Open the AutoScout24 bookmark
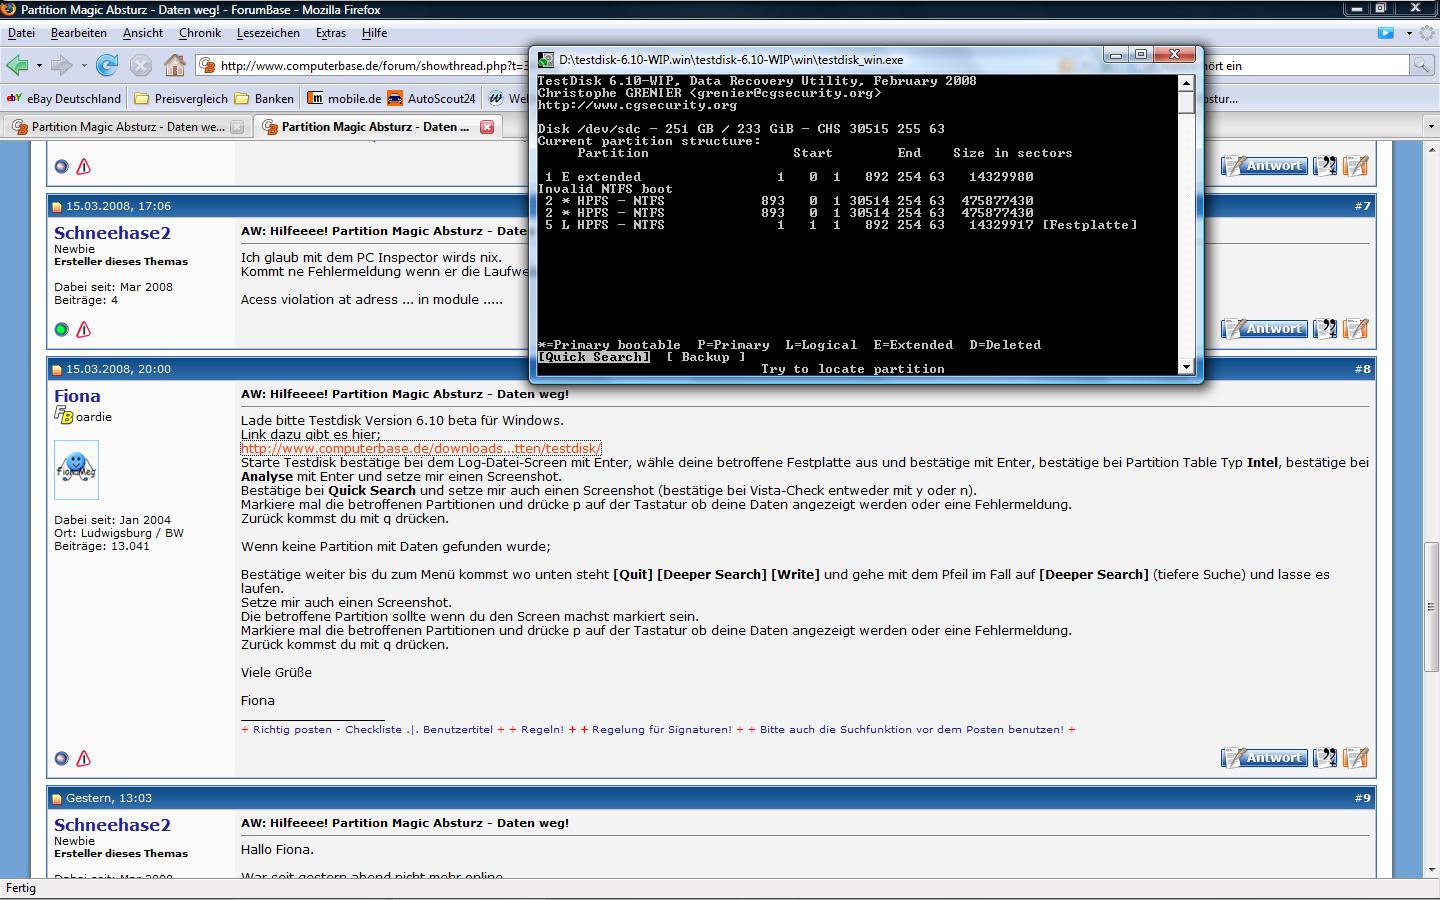The width and height of the screenshot is (1440, 900). coord(432,98)
